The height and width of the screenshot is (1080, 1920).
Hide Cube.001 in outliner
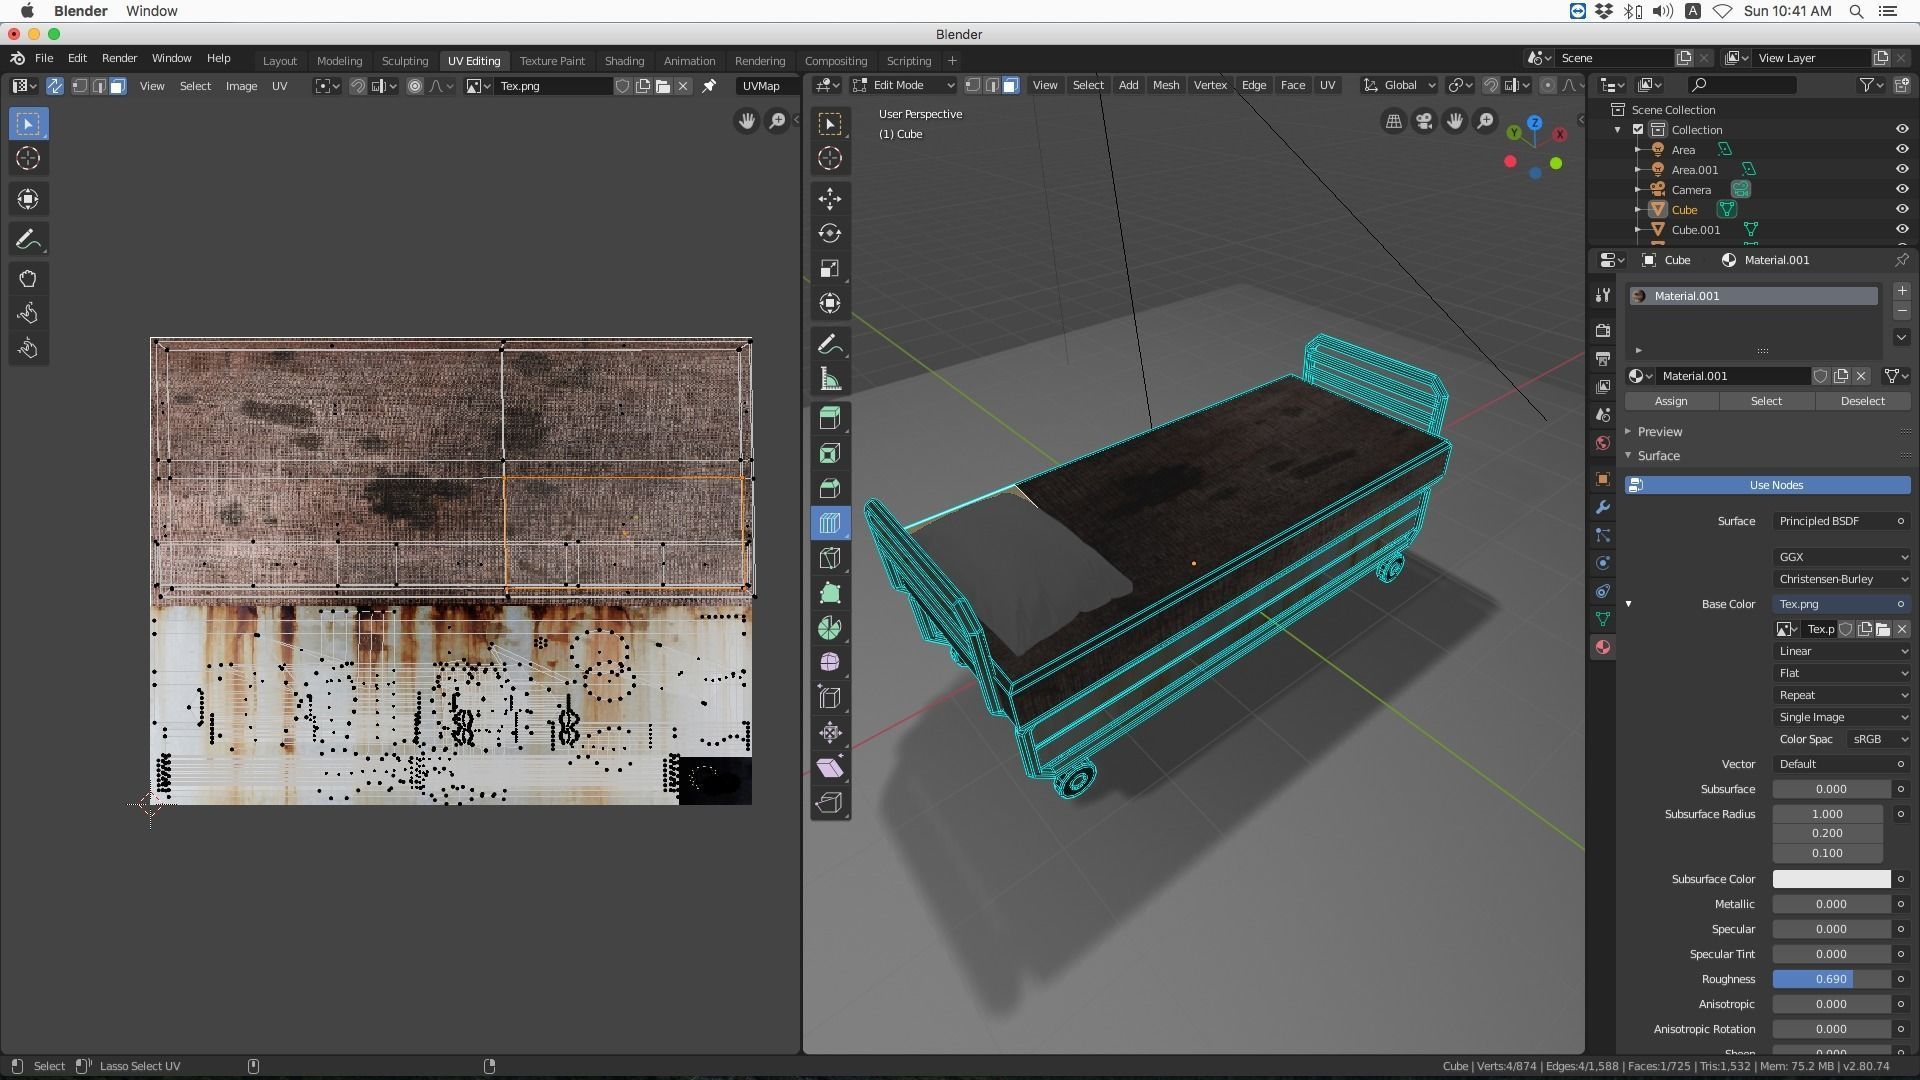(1901, 229)
